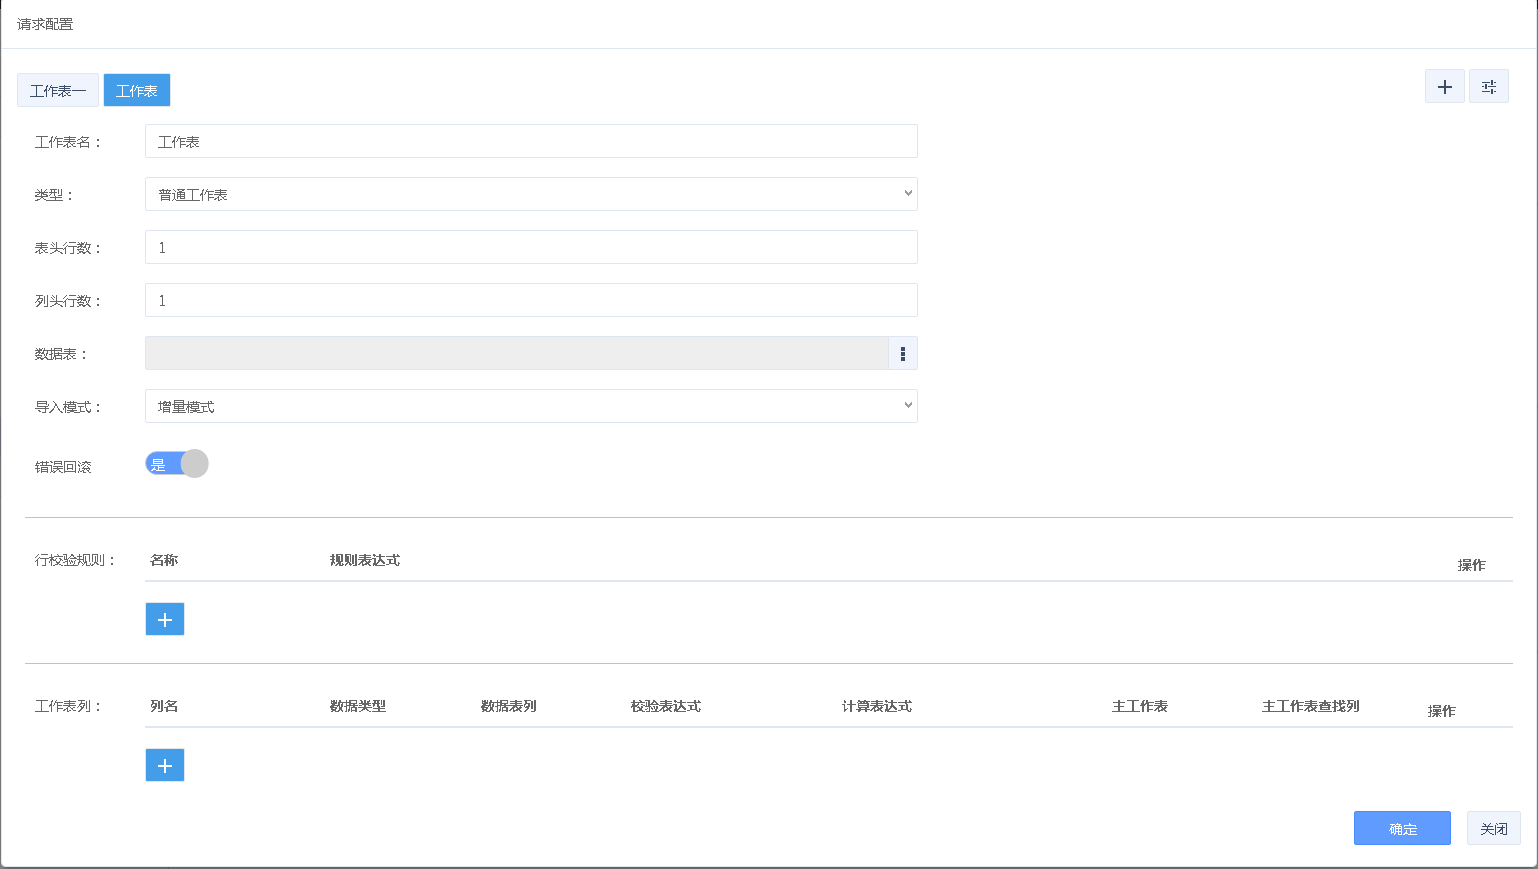Focus the 工作表名 text field

pyautogui.click(x=531, y=142)
